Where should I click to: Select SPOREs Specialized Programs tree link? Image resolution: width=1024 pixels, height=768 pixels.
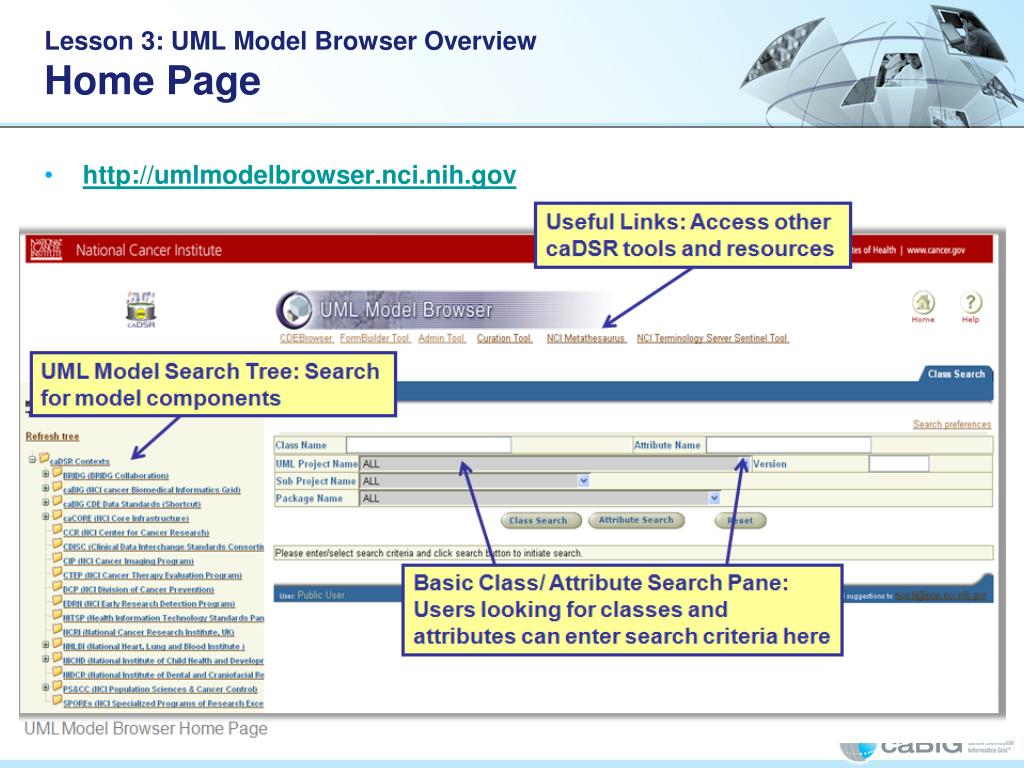pos(163,704)
